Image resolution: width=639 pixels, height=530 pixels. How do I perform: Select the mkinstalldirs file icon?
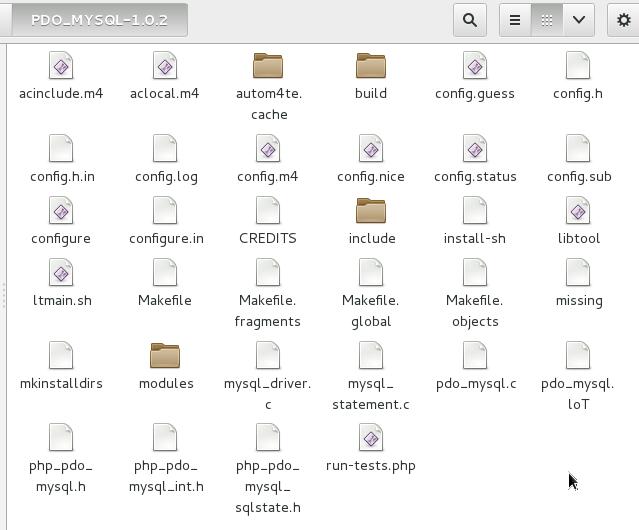pyautogui.click(x=61, y=355)
